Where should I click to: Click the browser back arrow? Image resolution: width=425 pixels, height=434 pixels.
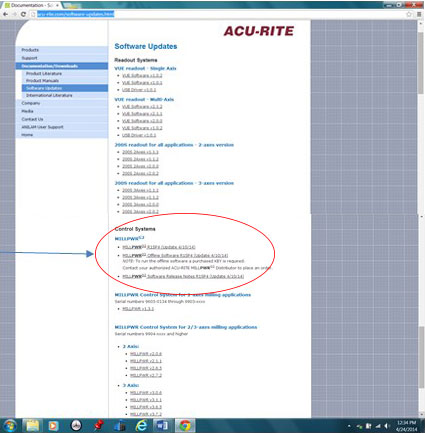pyautogui.click(x=5, y=14)
